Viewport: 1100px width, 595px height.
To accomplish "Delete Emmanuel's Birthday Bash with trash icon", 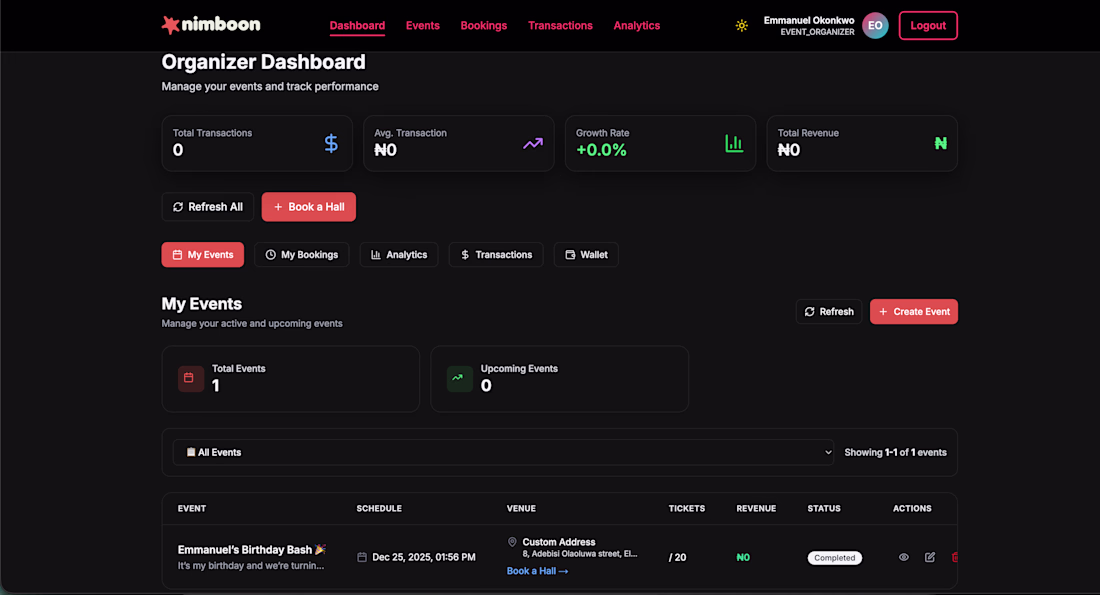I will coord(955,557).
